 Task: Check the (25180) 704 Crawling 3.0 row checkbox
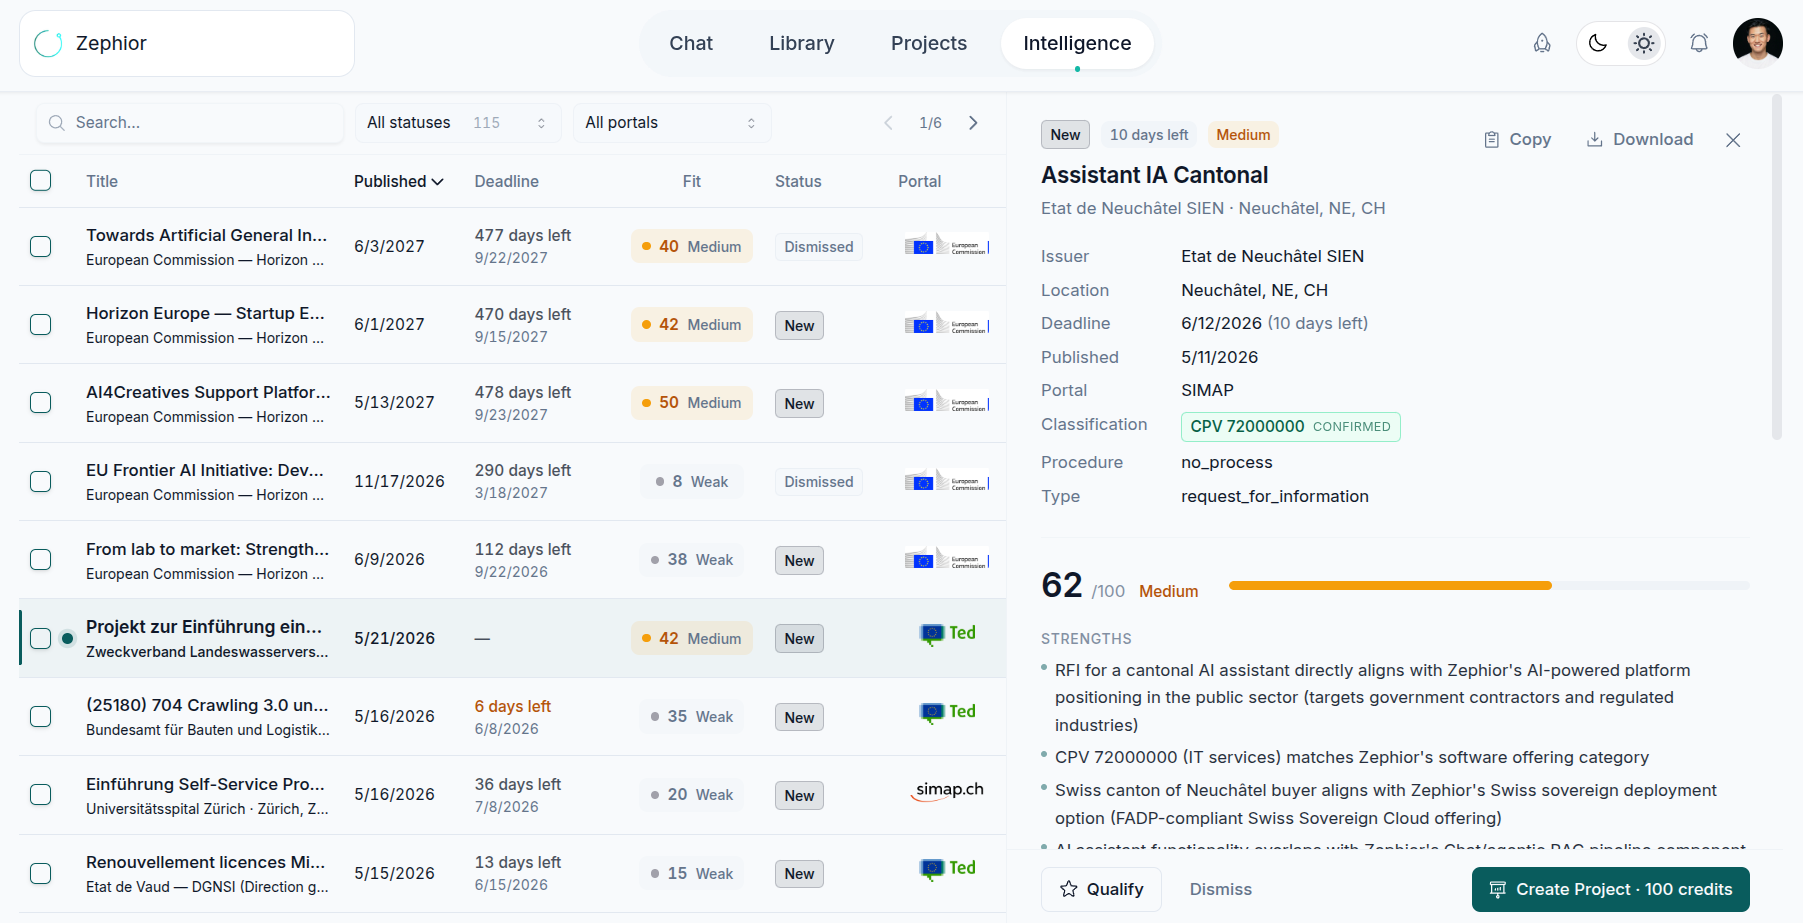tap(41, 717)
